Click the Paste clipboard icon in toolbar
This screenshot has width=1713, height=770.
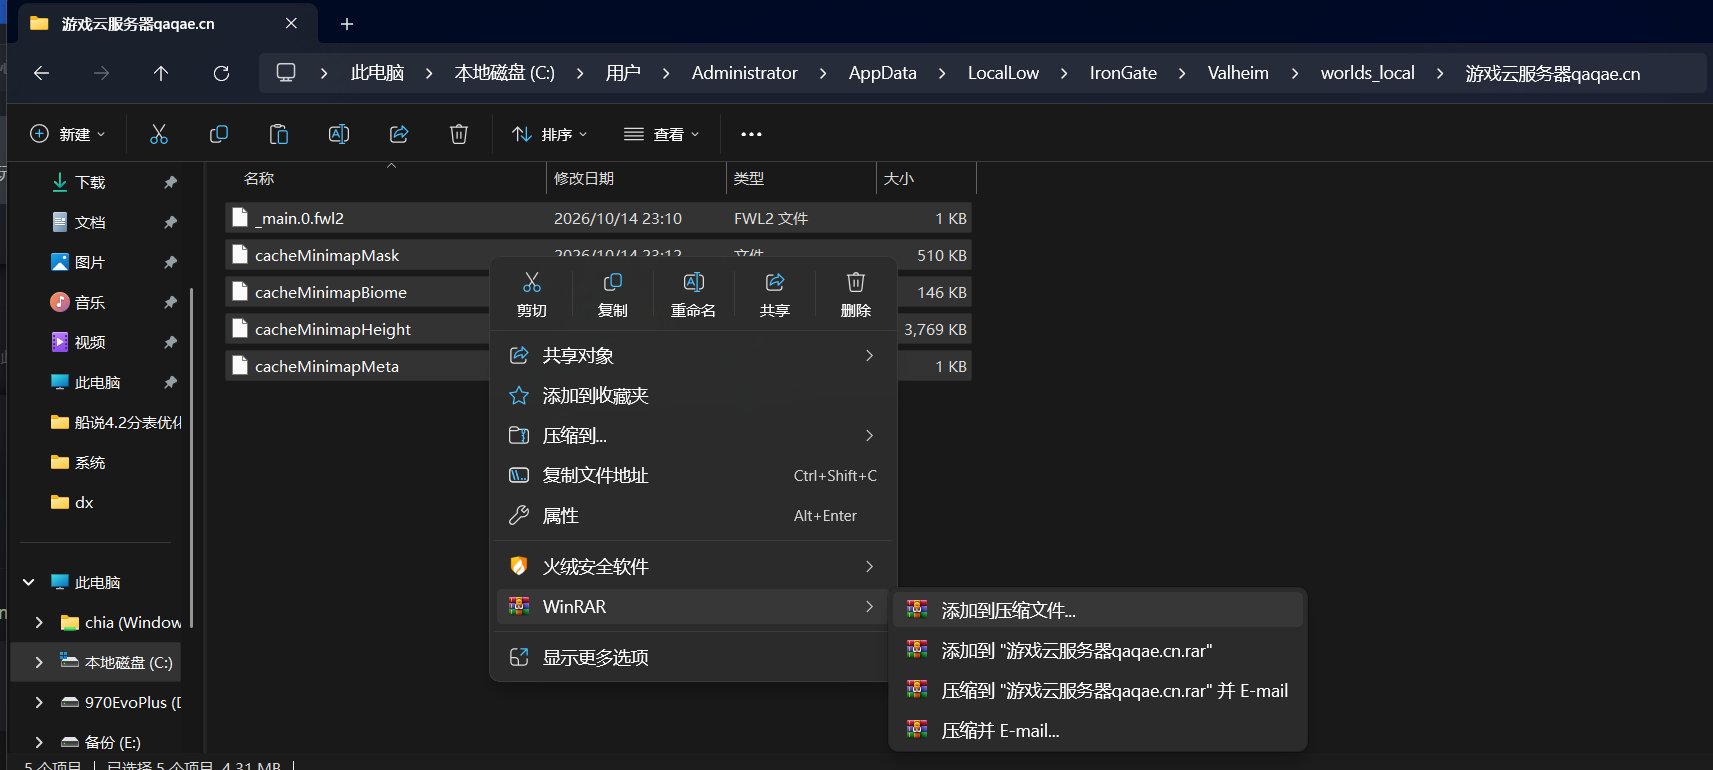(x=279, y=134)
